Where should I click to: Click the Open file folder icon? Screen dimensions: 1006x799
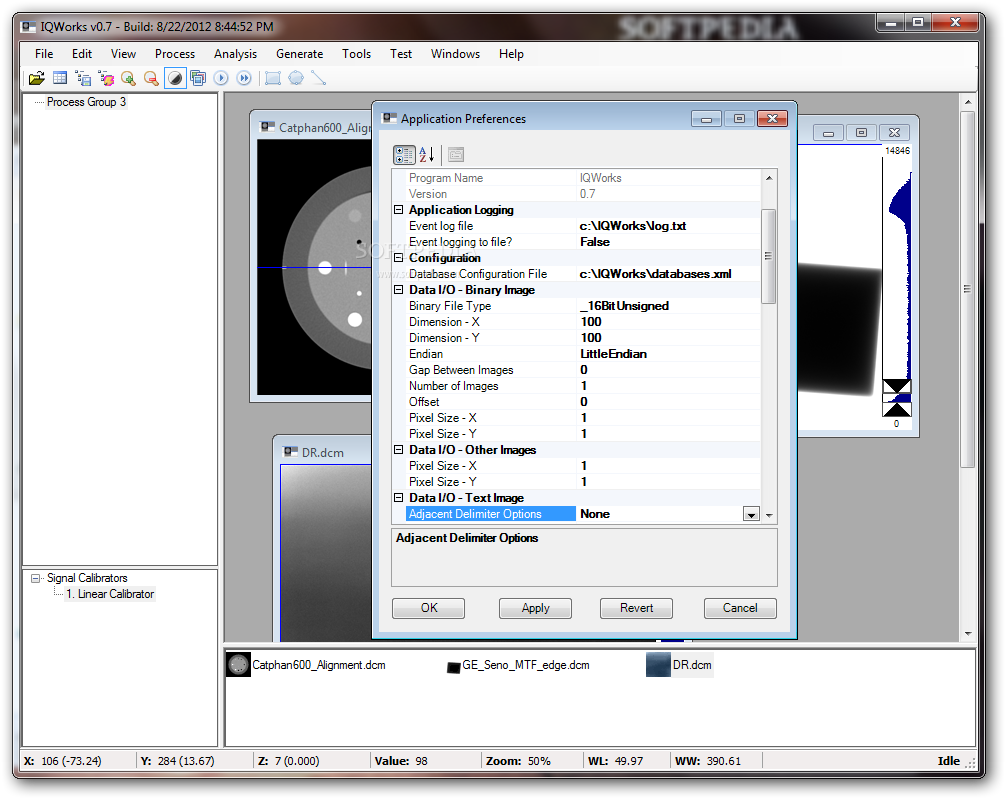37,78
